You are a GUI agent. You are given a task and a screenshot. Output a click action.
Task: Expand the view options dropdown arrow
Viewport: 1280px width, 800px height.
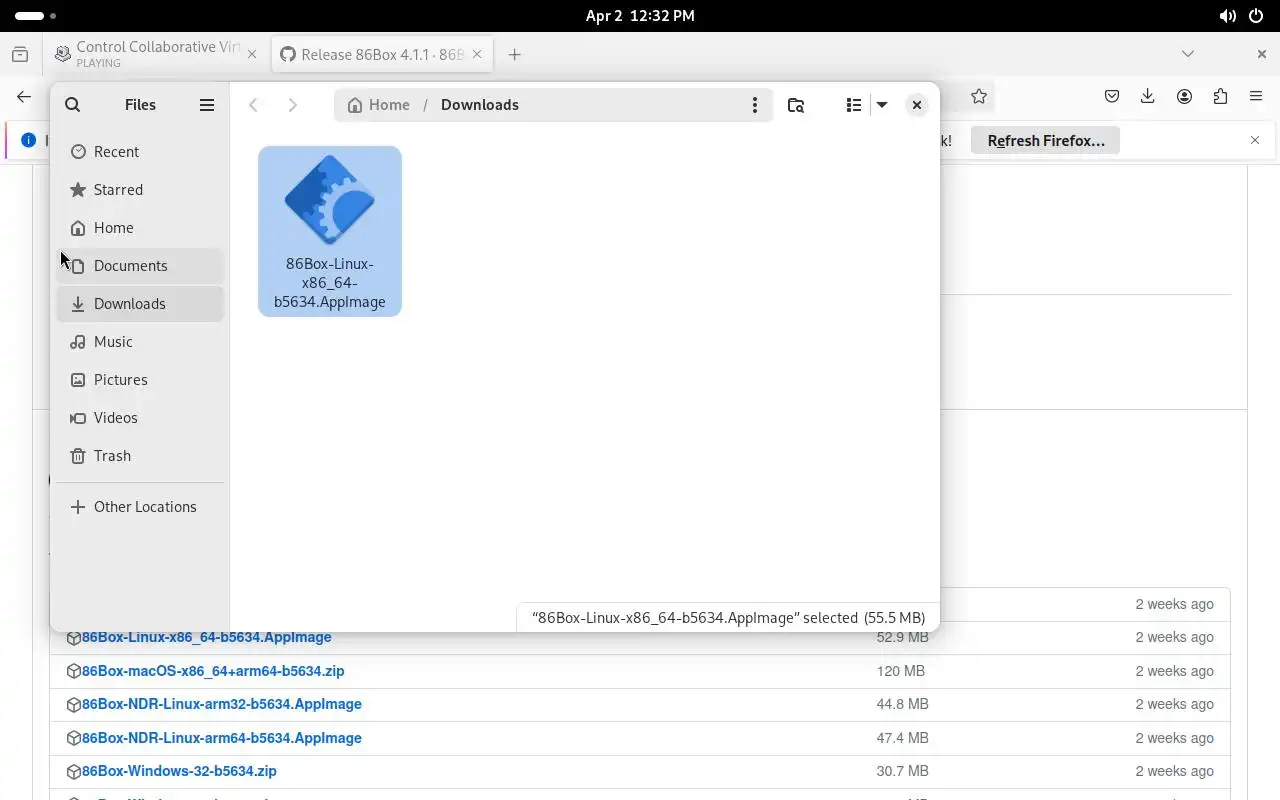pos(882,104)
